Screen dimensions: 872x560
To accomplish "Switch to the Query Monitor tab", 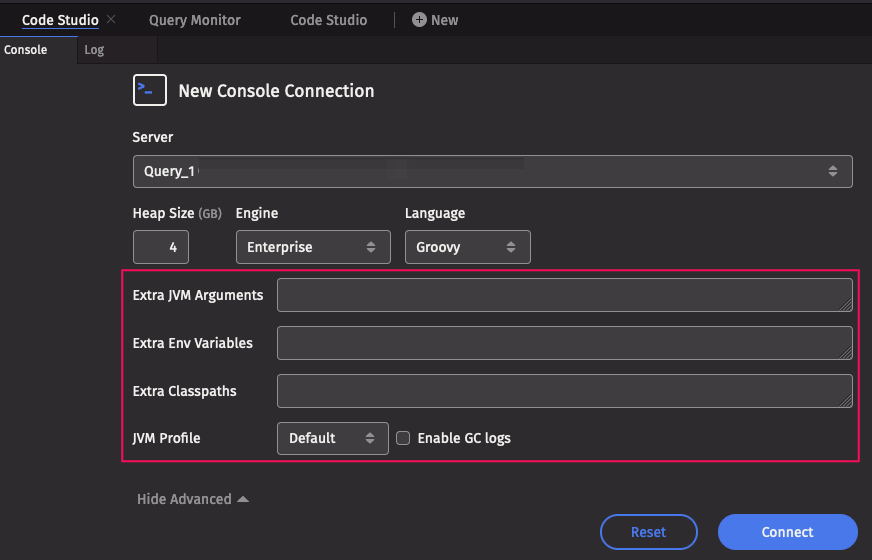I will coord(195,20).
